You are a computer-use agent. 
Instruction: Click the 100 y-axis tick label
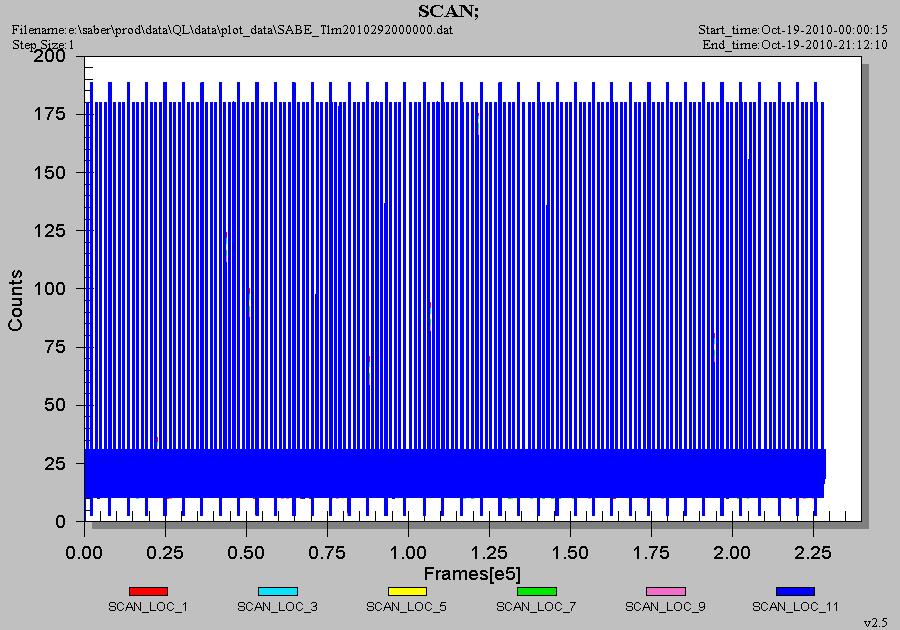(50, 288)
